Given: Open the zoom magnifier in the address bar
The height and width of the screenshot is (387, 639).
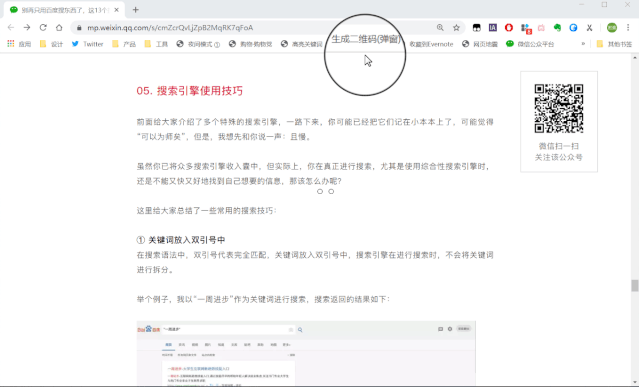Looking at the screenshot, I should 440,27.
